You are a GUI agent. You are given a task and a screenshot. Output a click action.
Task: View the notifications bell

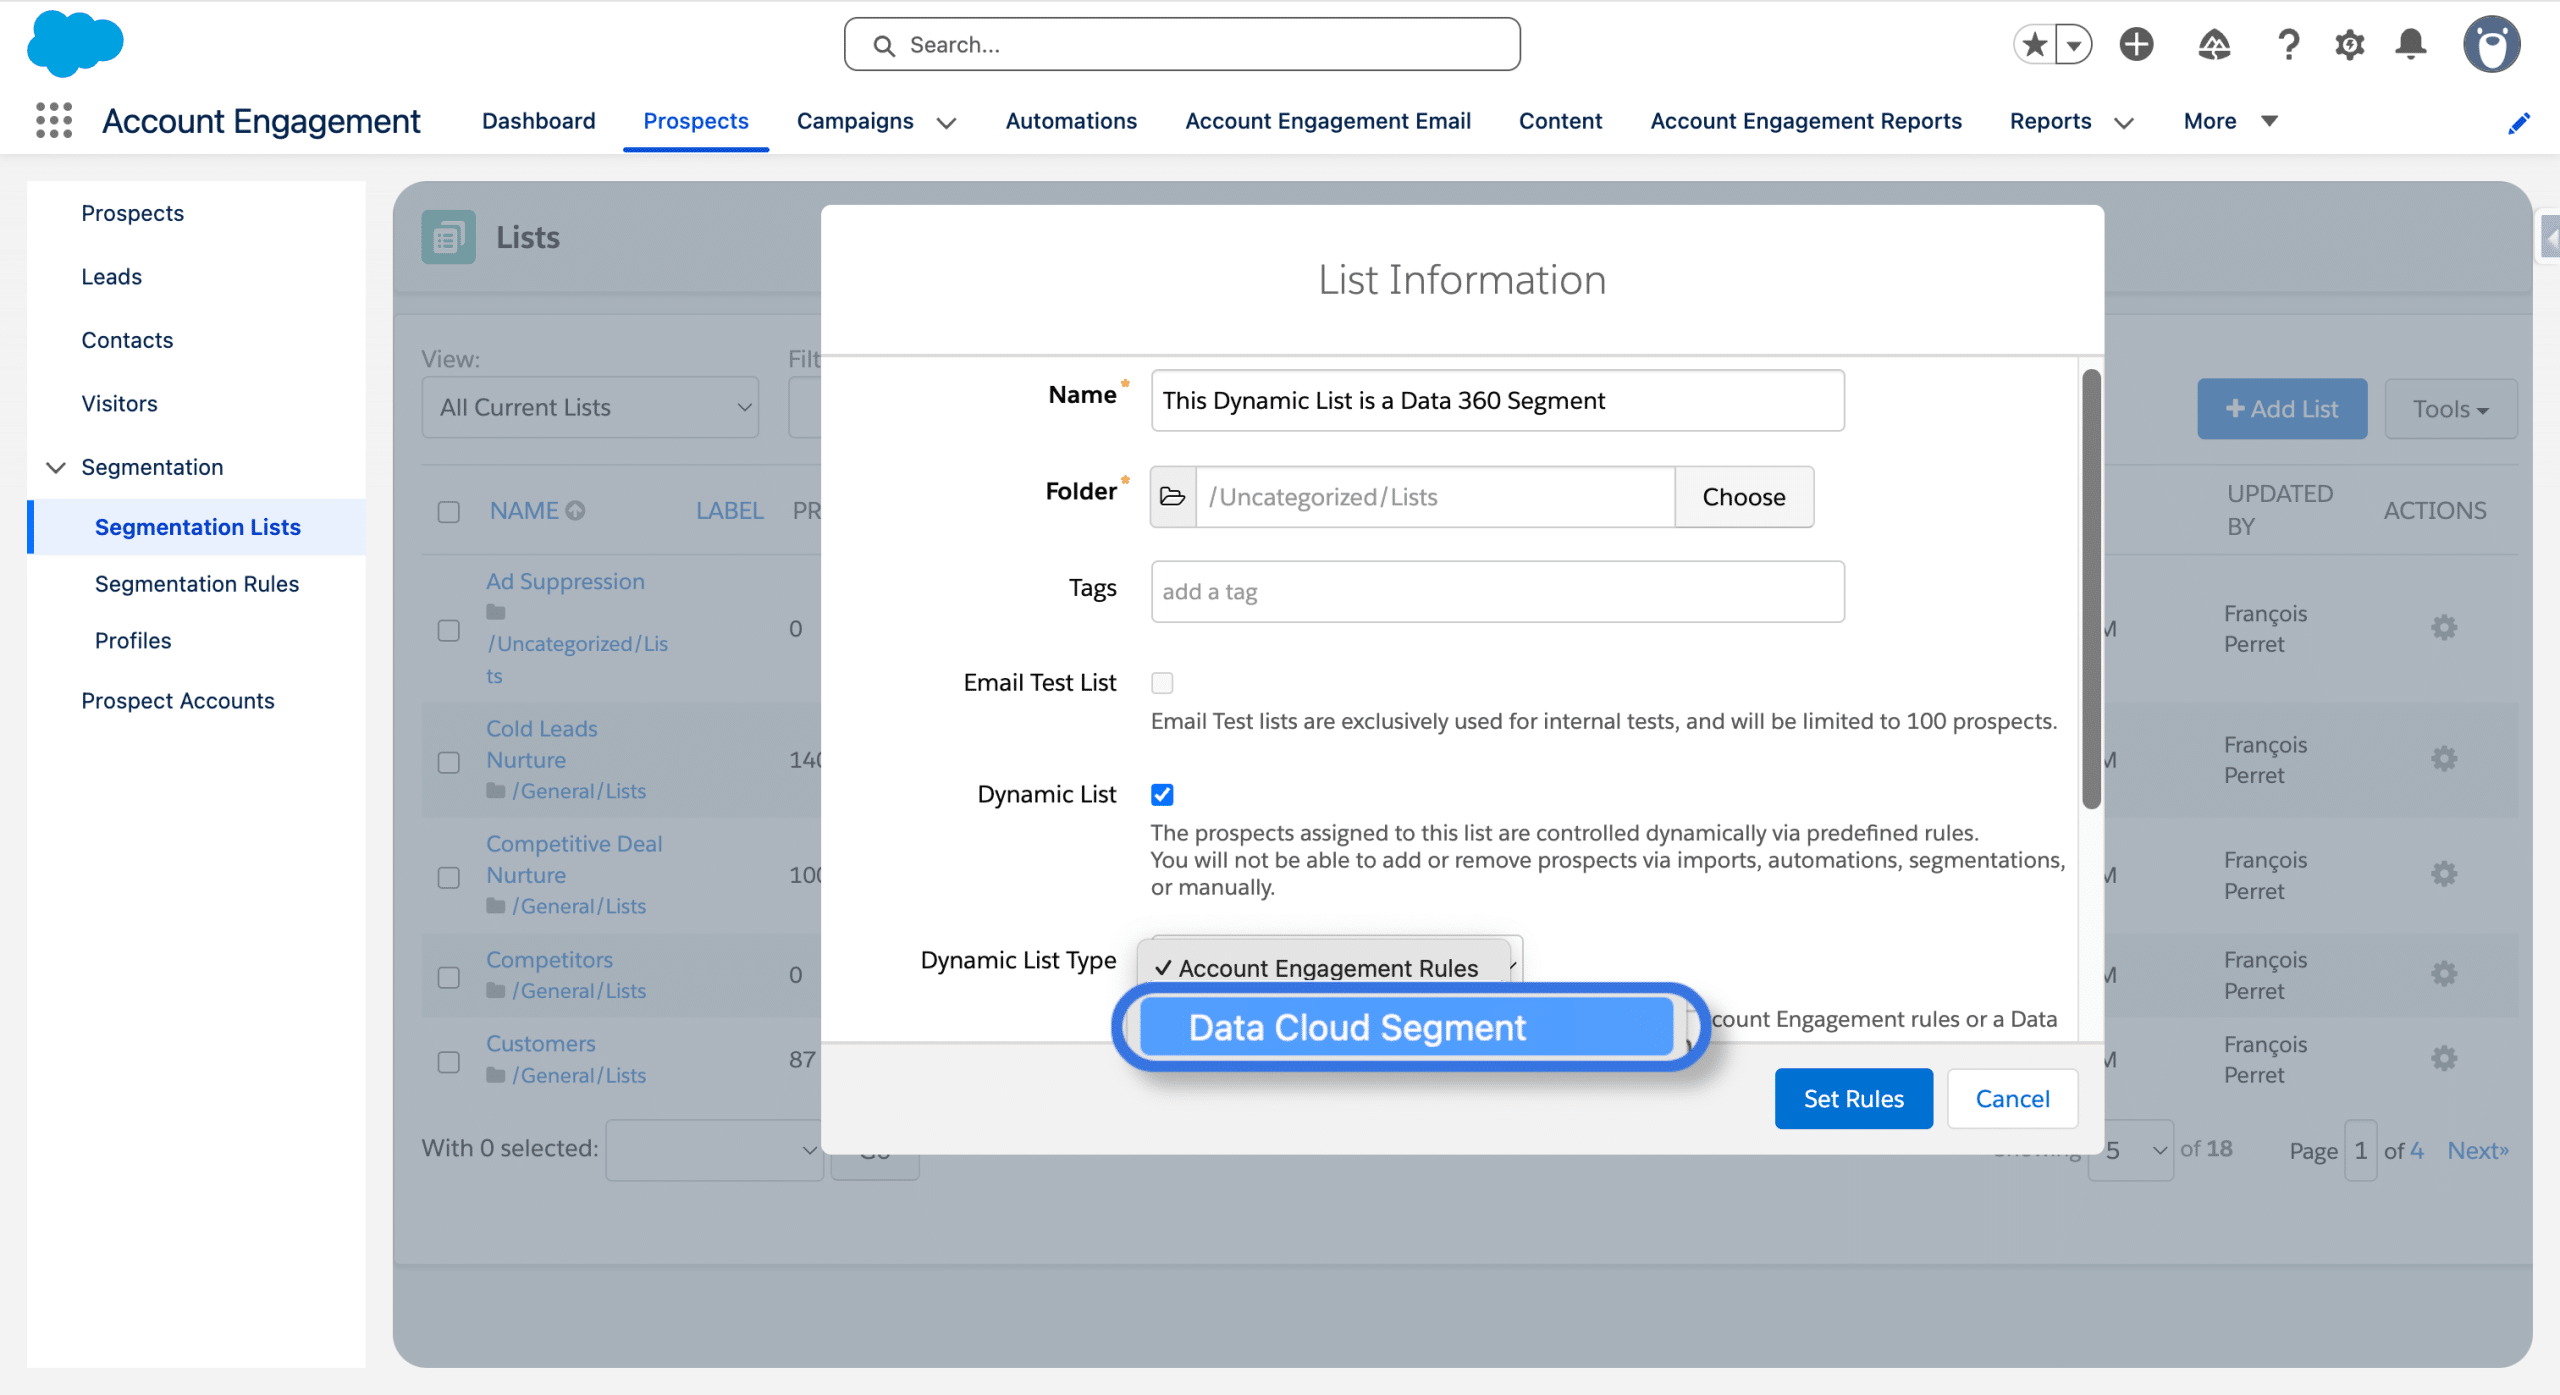[2411, 44]
